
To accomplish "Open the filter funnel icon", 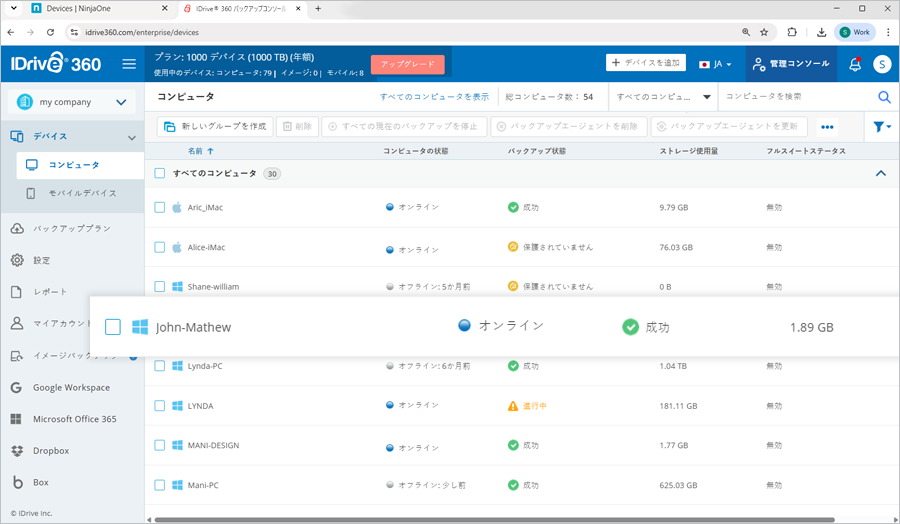I will pos(881,127).
